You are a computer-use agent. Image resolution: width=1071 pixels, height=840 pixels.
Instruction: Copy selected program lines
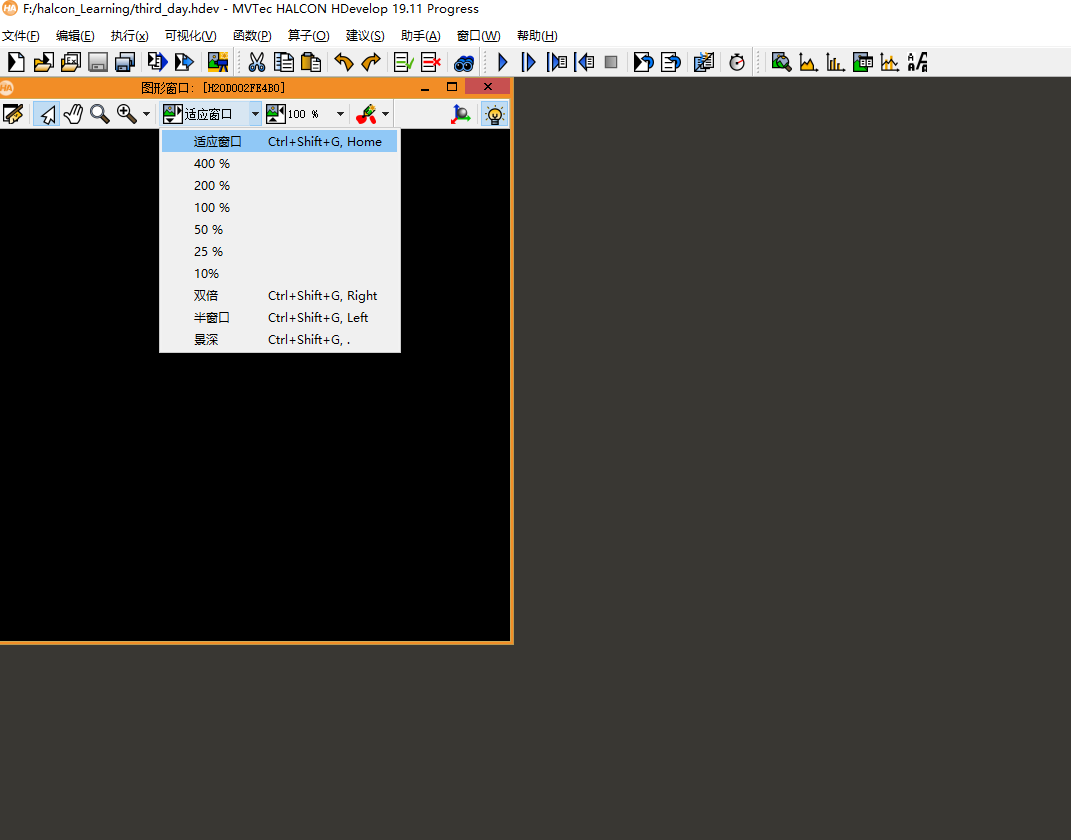click(x=283, y=62)
